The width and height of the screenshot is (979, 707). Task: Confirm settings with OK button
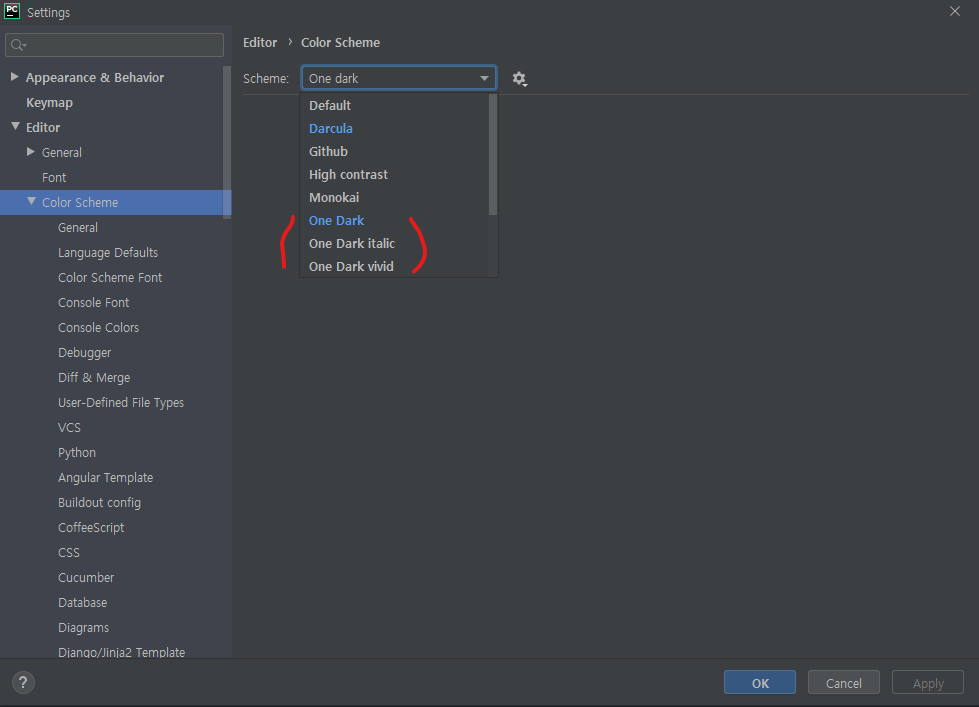click(x=760, y=683)
